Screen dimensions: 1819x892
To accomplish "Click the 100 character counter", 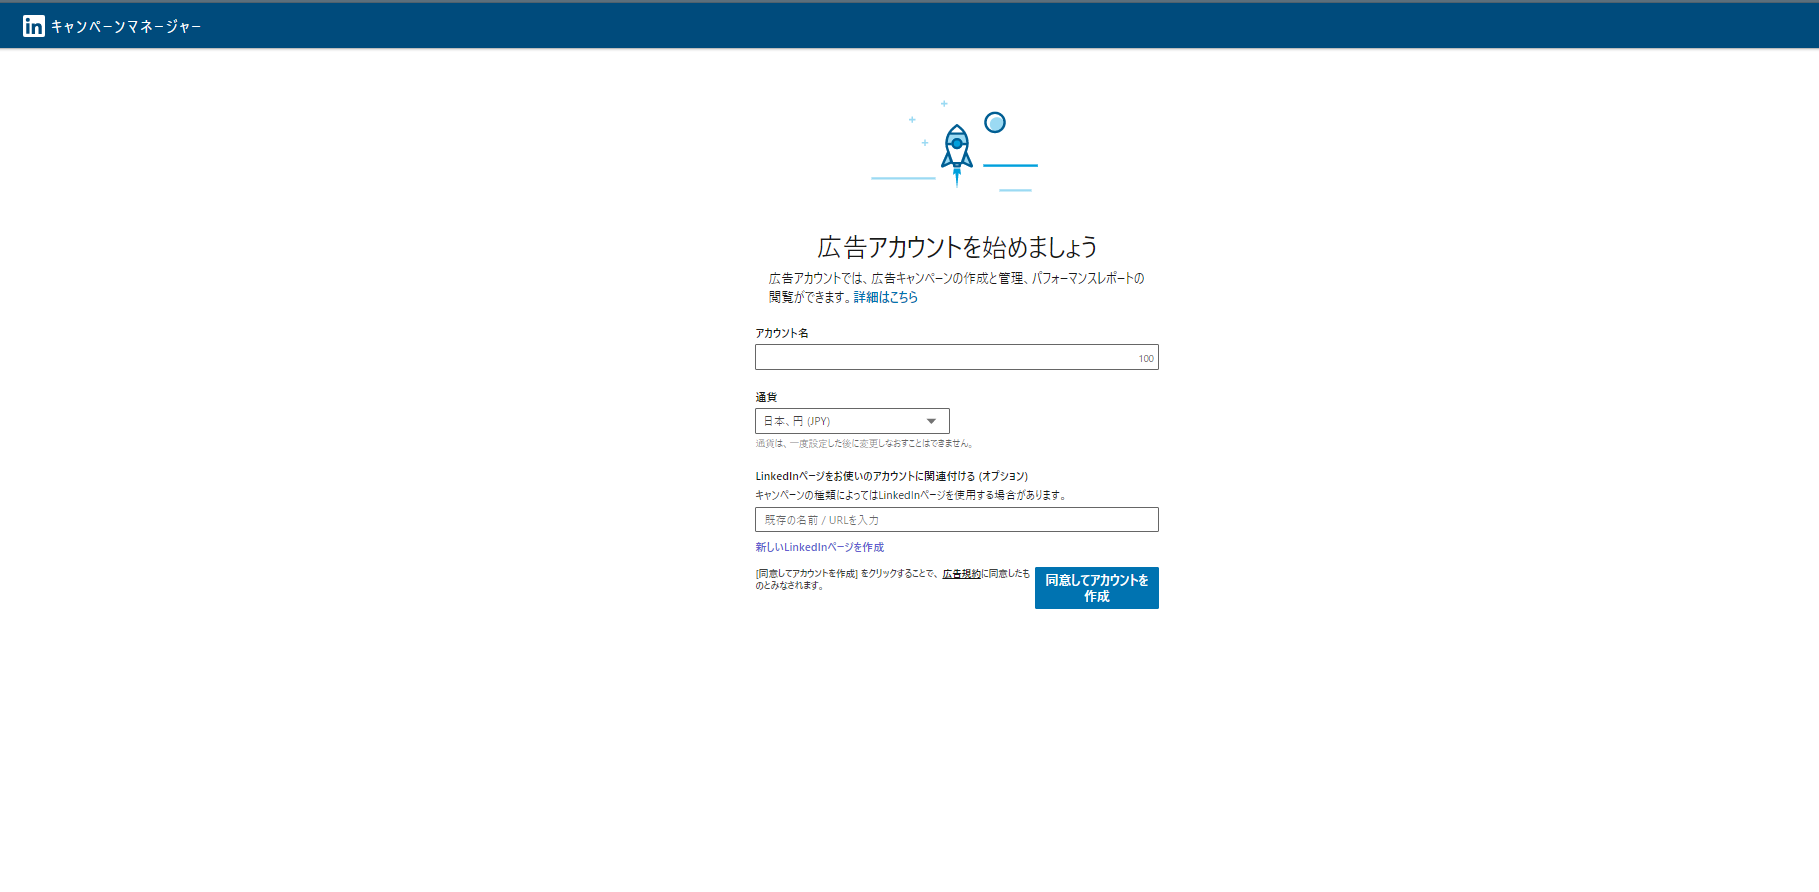I will point(1145,359).
